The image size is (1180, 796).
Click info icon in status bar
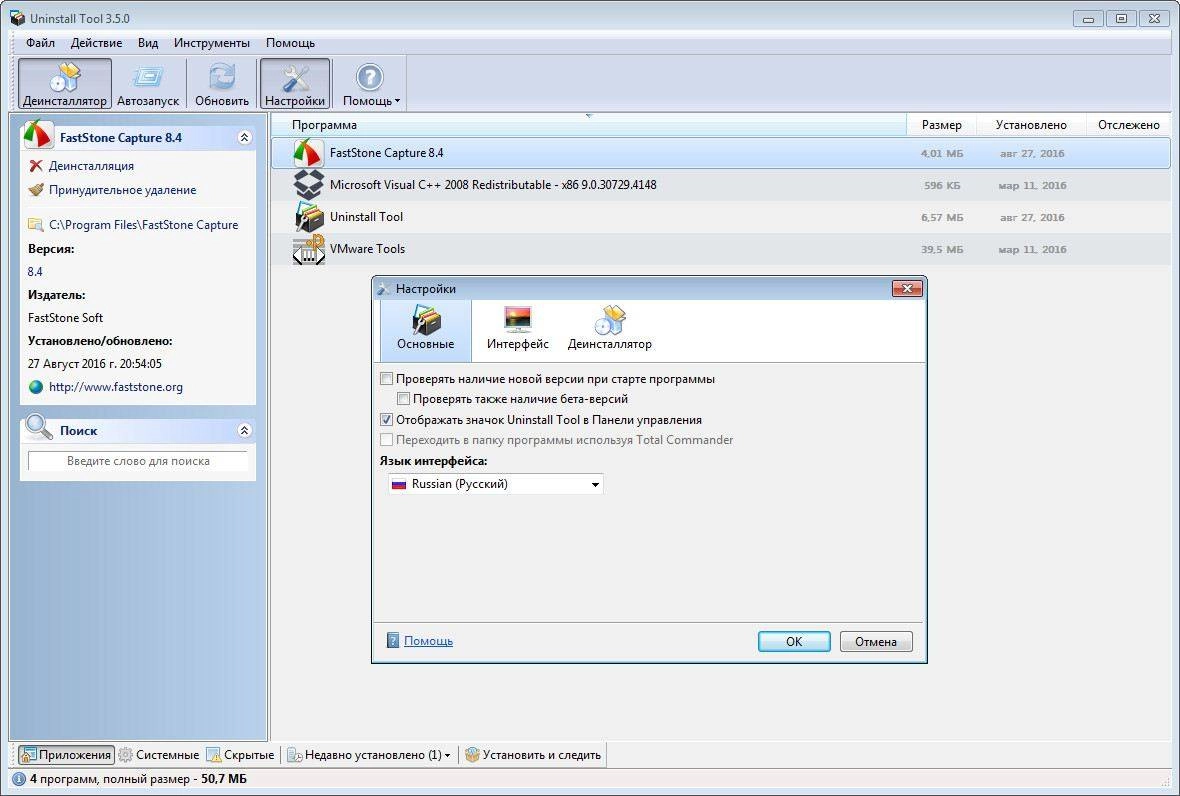(x=19, y=779)
